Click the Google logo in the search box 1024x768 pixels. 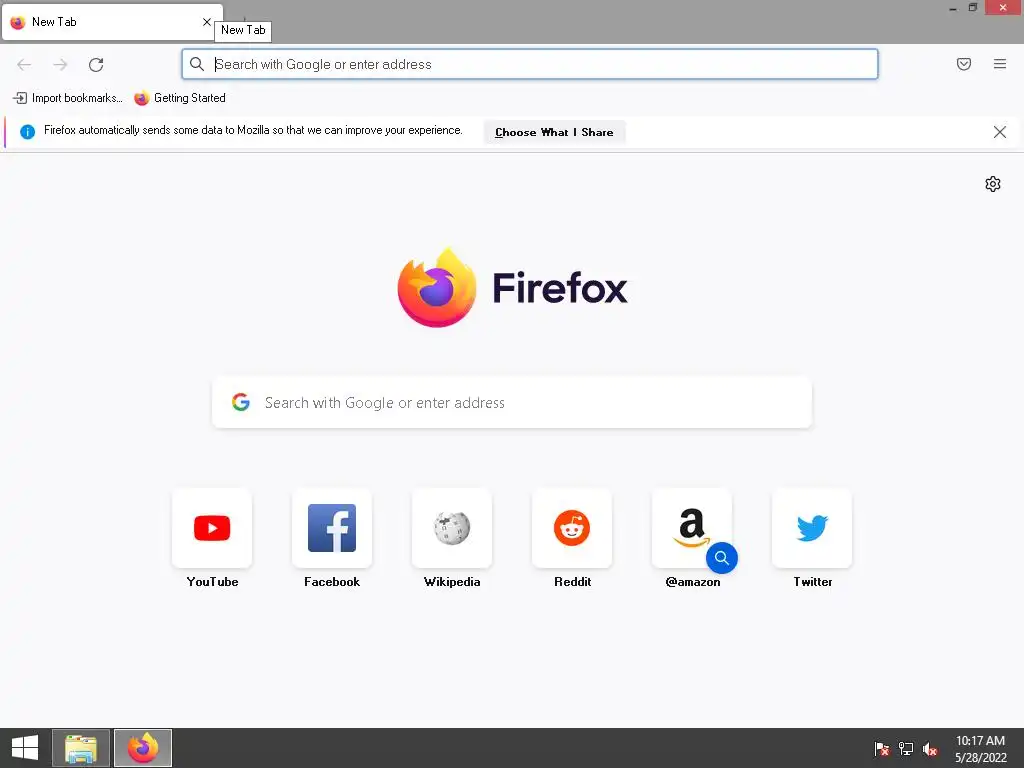pyautogui.click(x=241, y=402)
